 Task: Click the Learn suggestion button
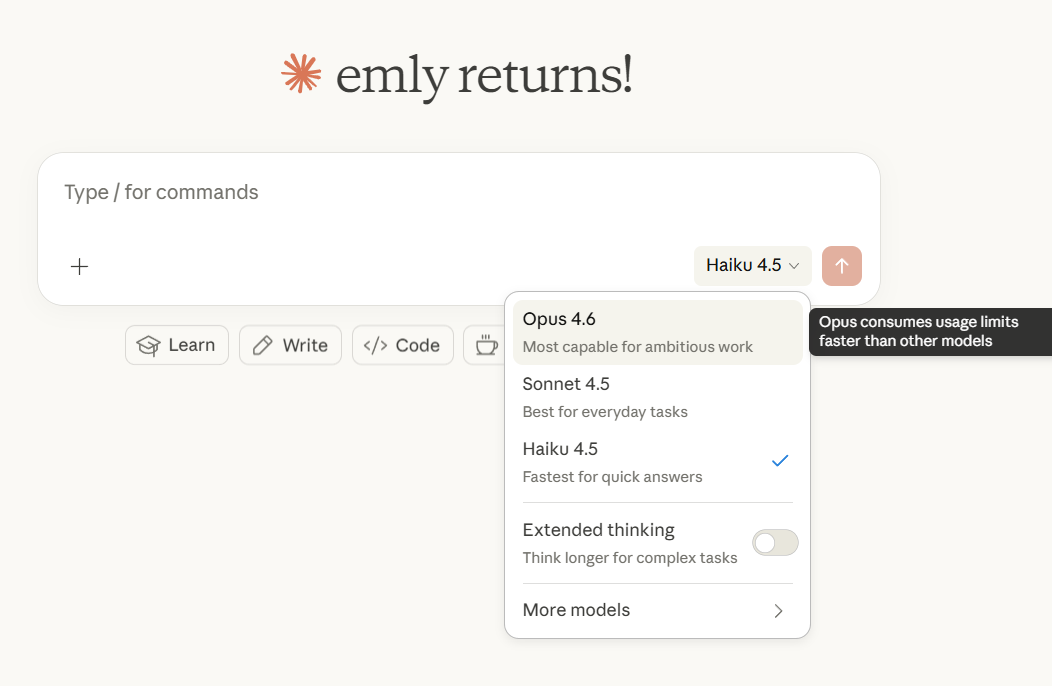click(x=177, y=345)
